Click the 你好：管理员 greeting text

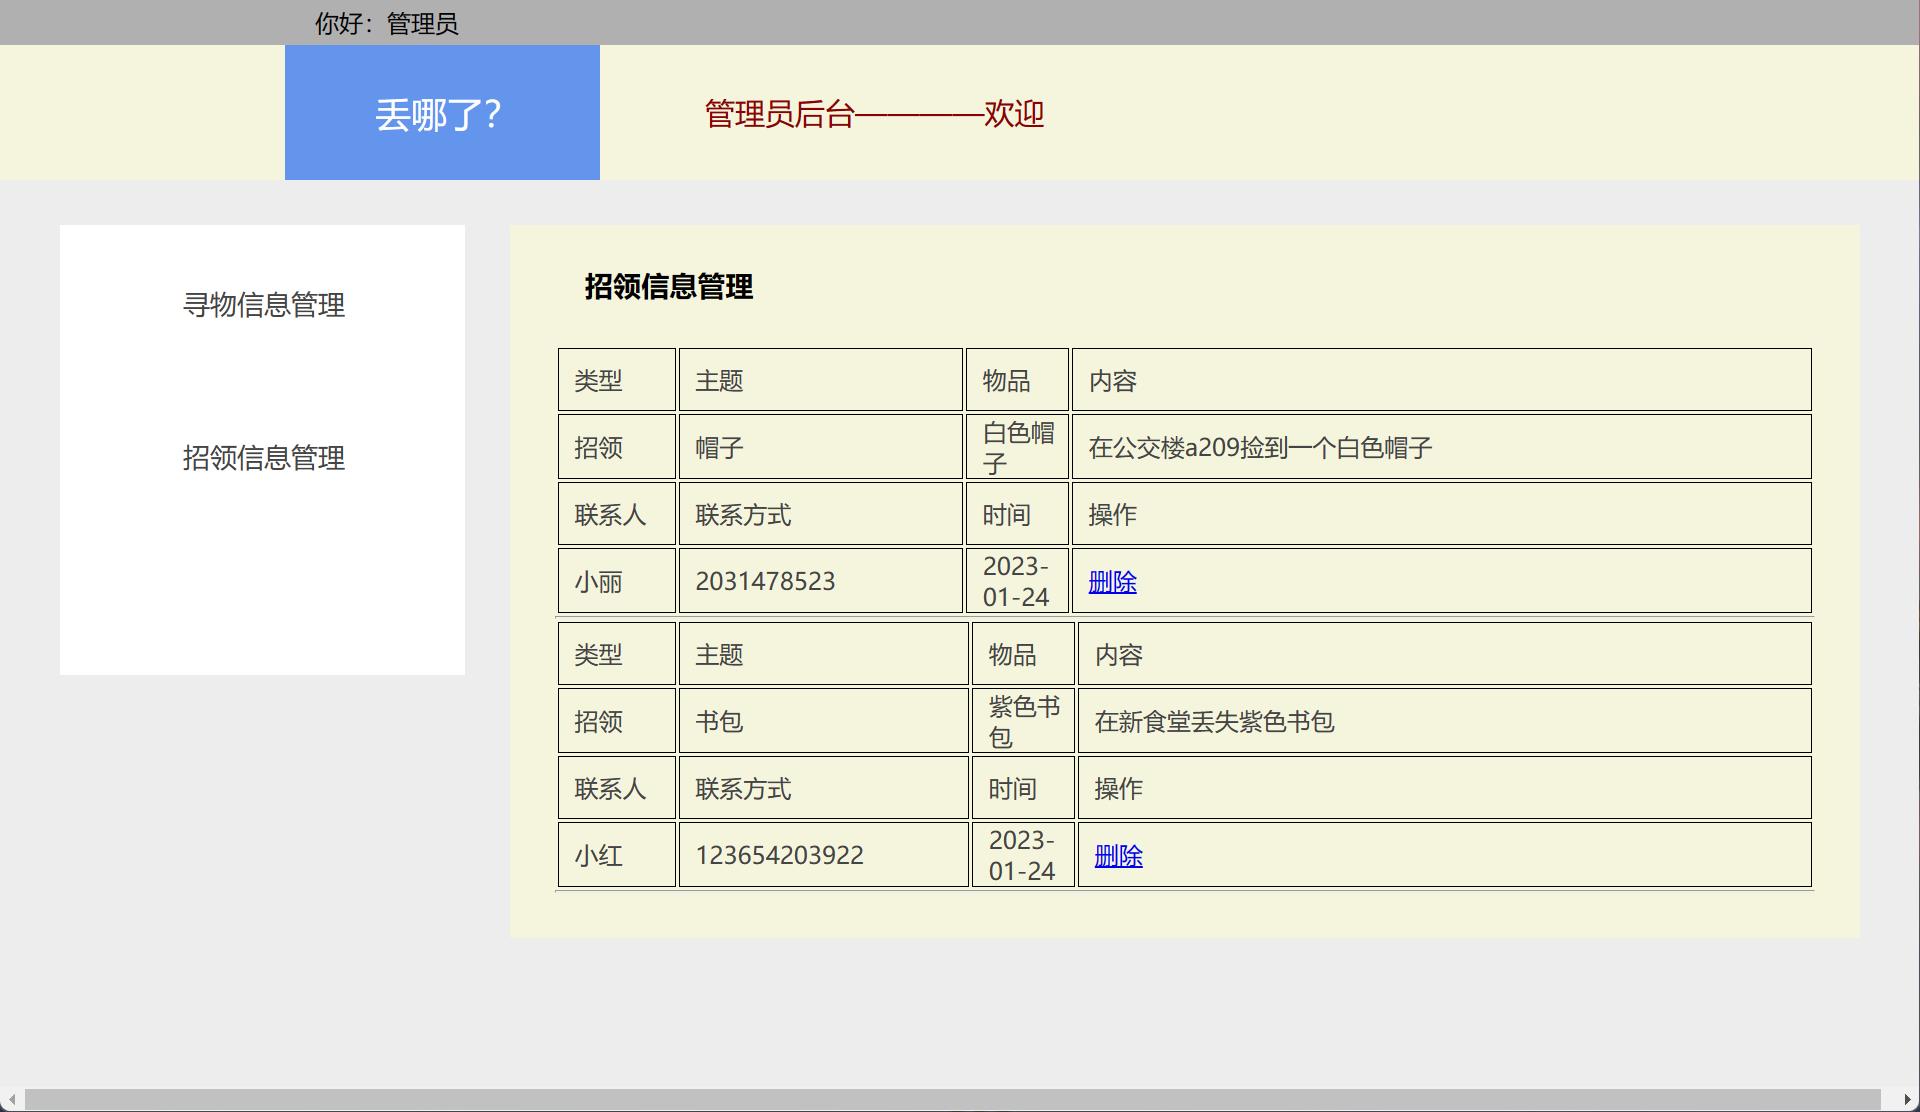[385, 23]
